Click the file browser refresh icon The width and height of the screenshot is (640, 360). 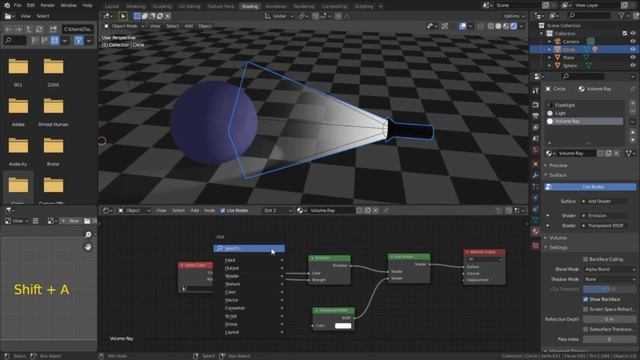coord(39,29)
